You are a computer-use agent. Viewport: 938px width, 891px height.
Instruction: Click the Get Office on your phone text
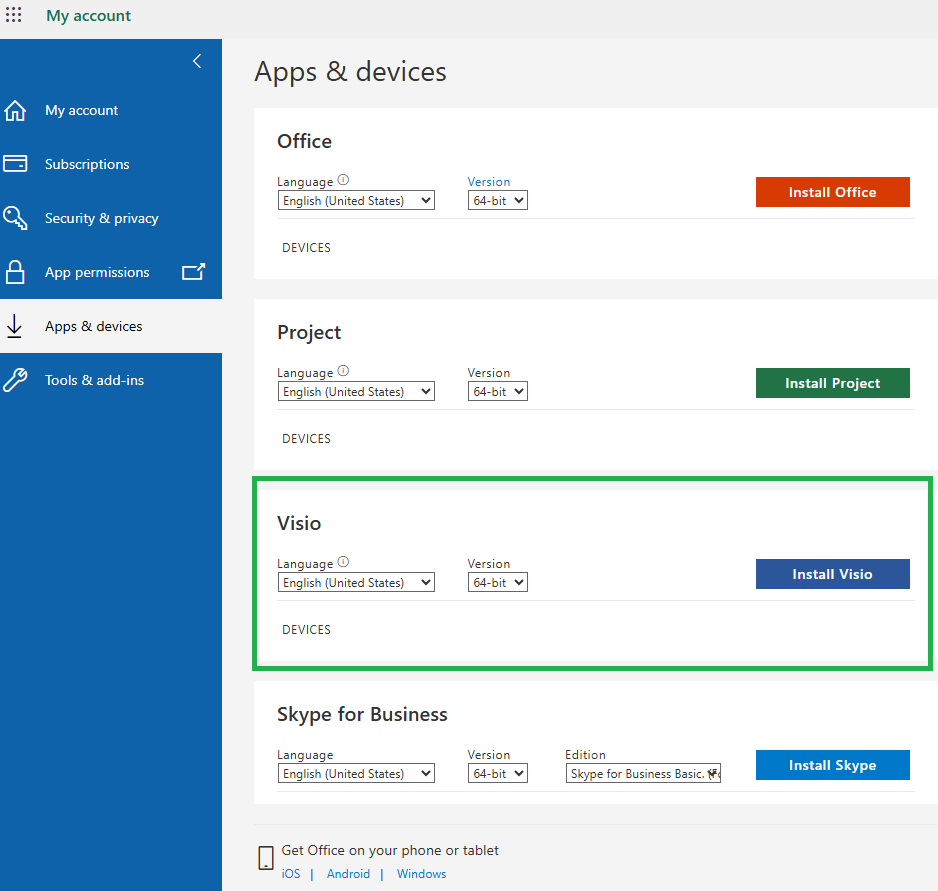coord(390,850)
